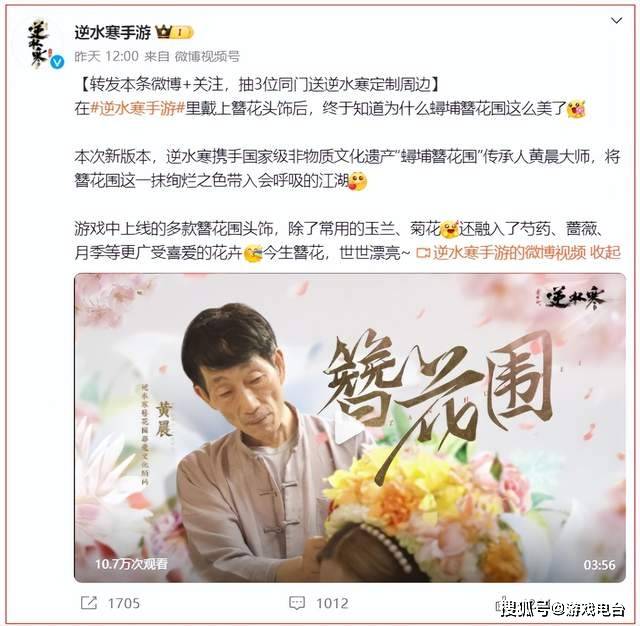Viewport: 640px width, 626px height.
Task: Click the 逆水寒手游 account name
Action: pyautogui.click(x=113, y=32)
